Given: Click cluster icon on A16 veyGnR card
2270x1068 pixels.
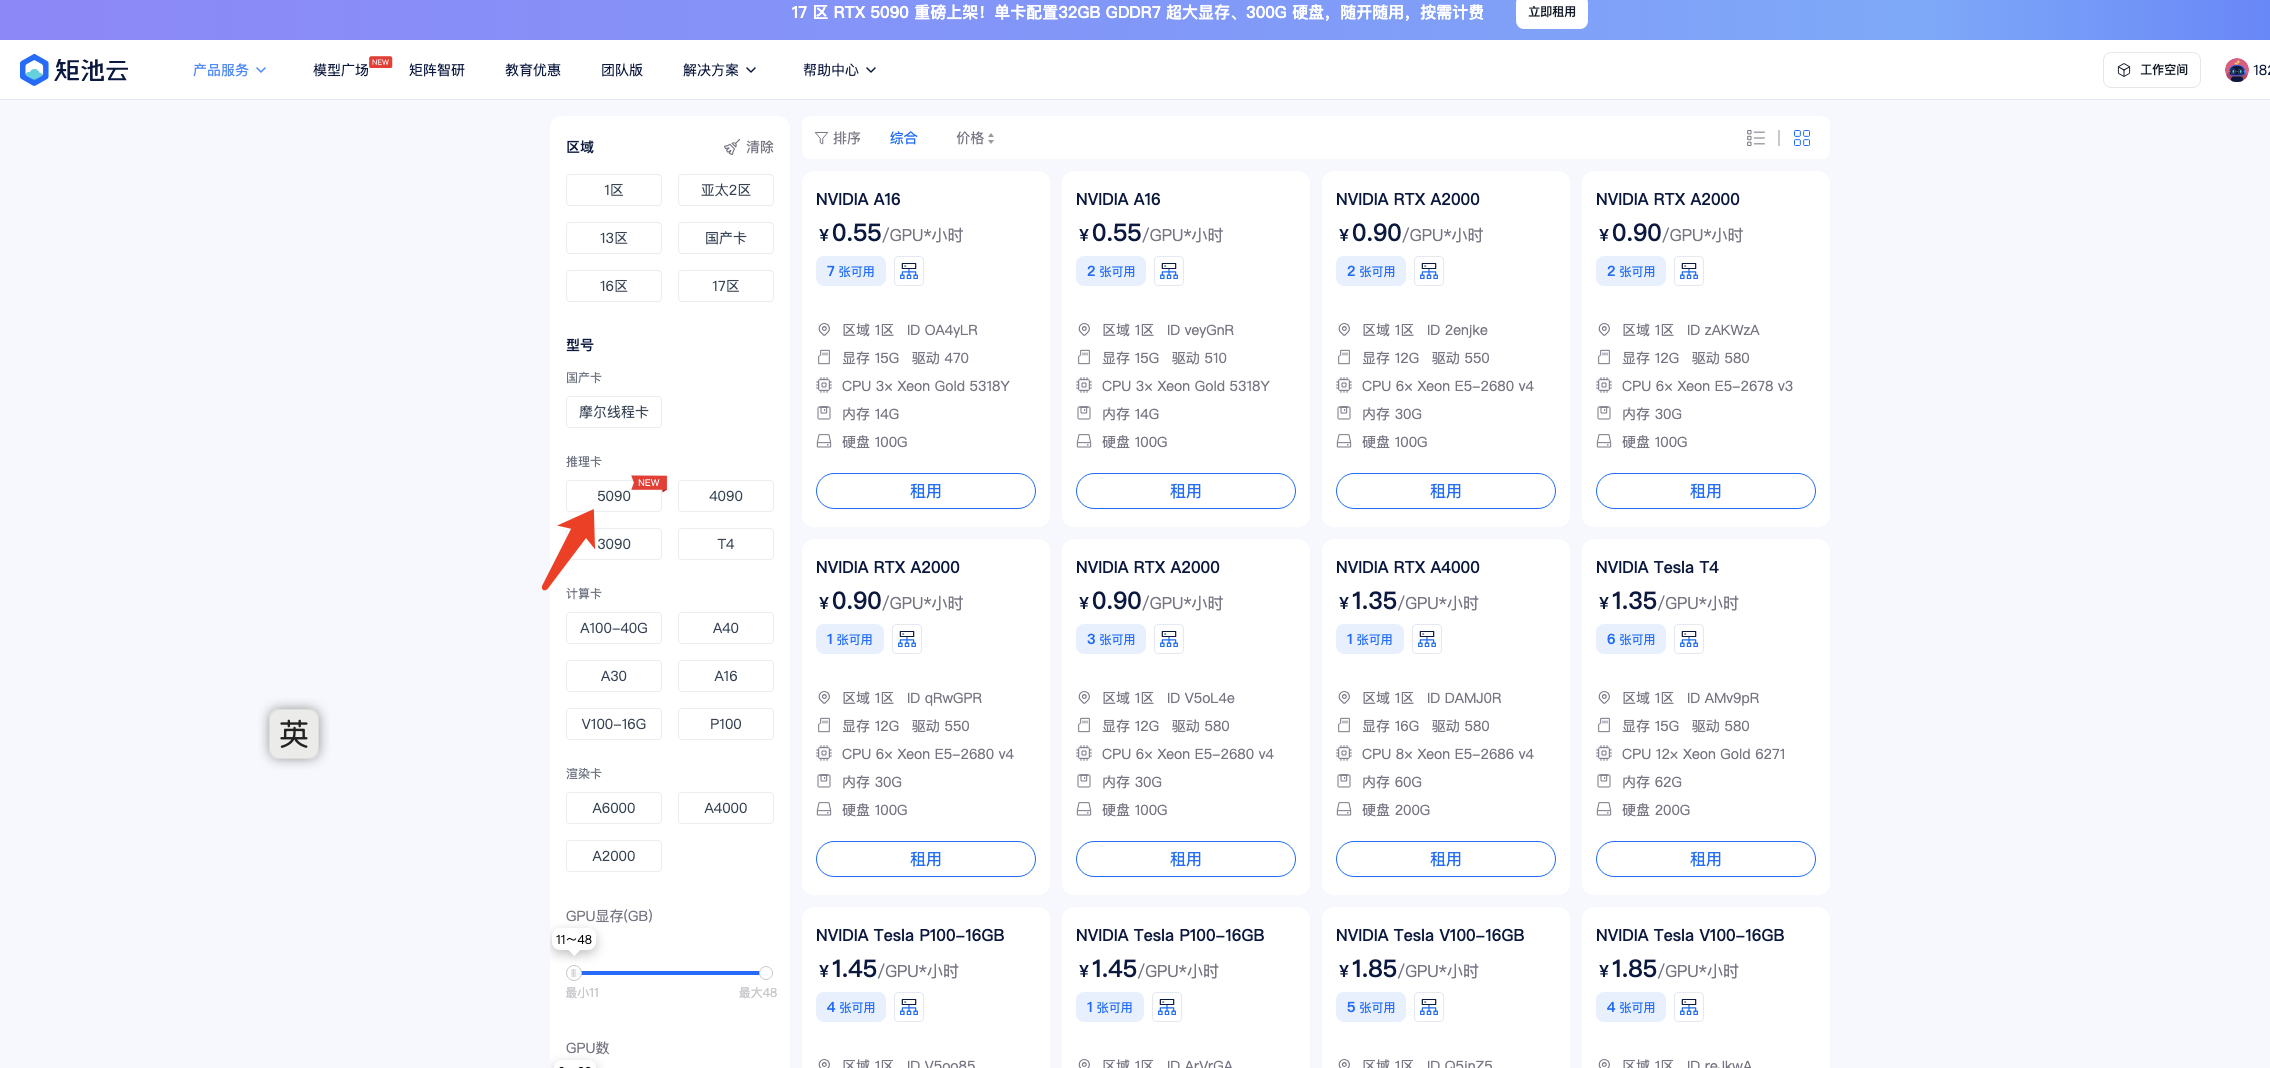Looking at the screenshot, I should (1169, 271).
